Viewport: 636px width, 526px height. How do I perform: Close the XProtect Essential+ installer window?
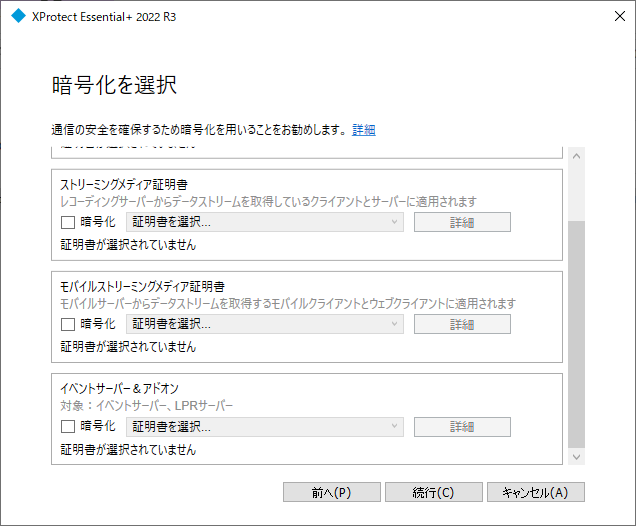point(619,16)
